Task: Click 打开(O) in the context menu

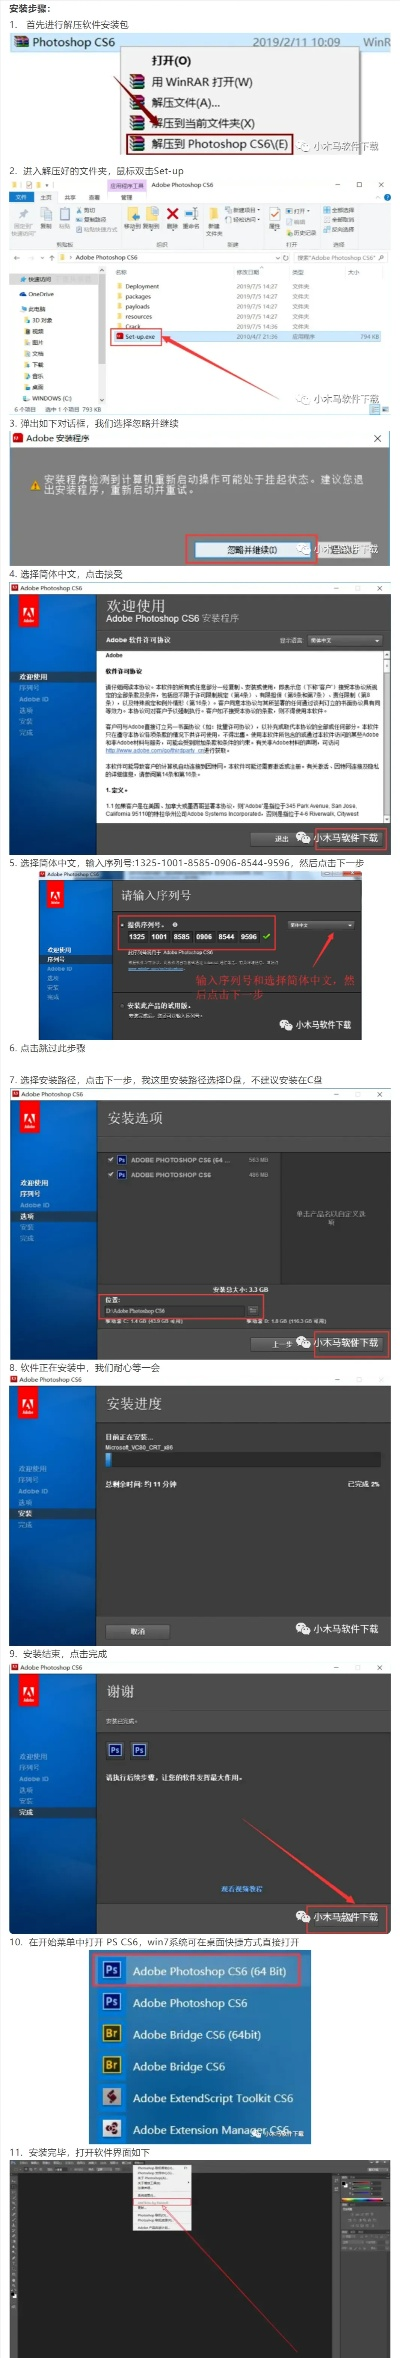Action: coord(171,61)
